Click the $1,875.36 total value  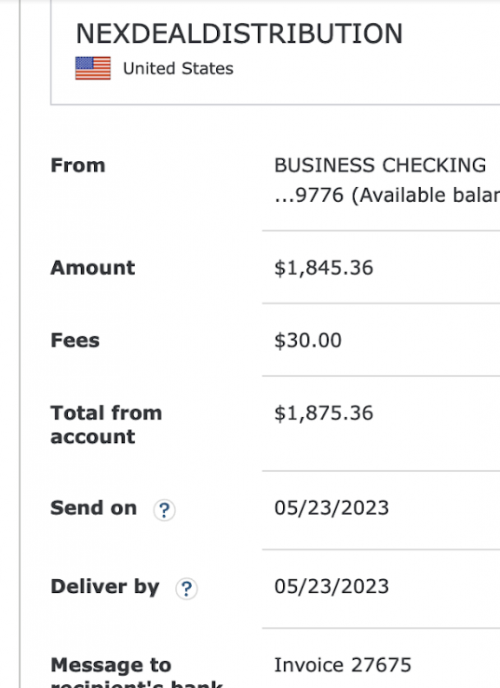(x=324, y=413)
